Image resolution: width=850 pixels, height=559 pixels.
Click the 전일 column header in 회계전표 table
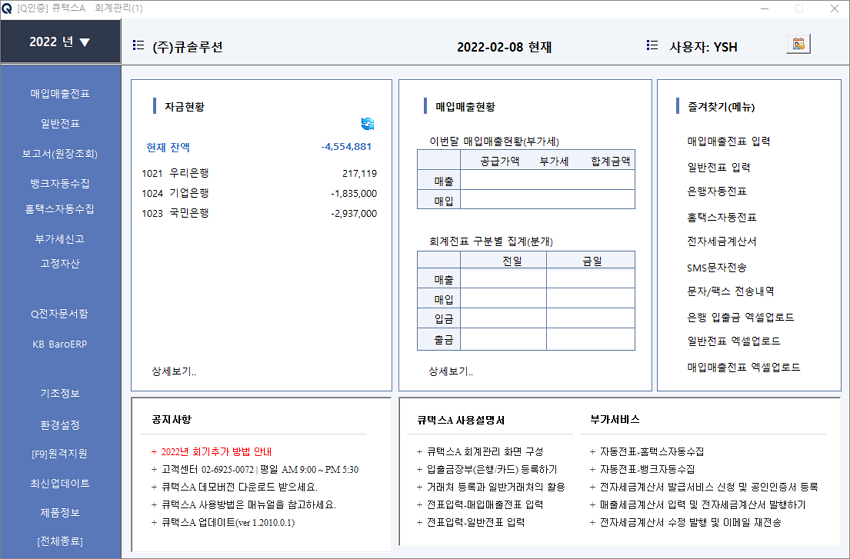click(504, 261)
